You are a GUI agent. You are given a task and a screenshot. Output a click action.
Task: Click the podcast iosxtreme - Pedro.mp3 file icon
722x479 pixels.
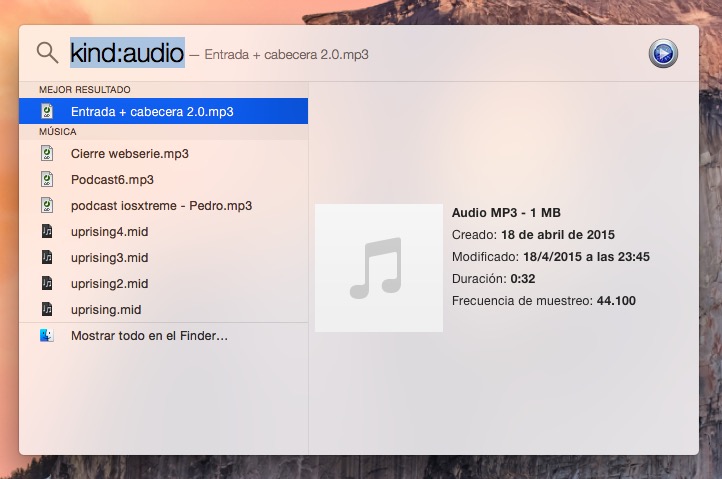click(47, 205)
